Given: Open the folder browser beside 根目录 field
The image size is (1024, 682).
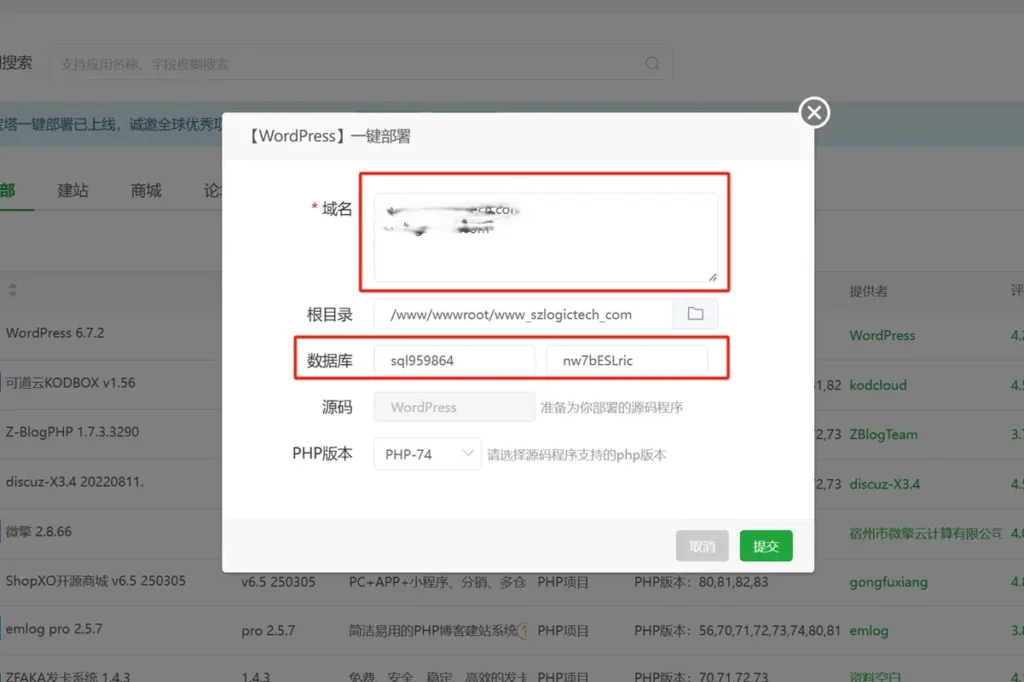Looking at the screenshot, I should (x=695, y=313).
